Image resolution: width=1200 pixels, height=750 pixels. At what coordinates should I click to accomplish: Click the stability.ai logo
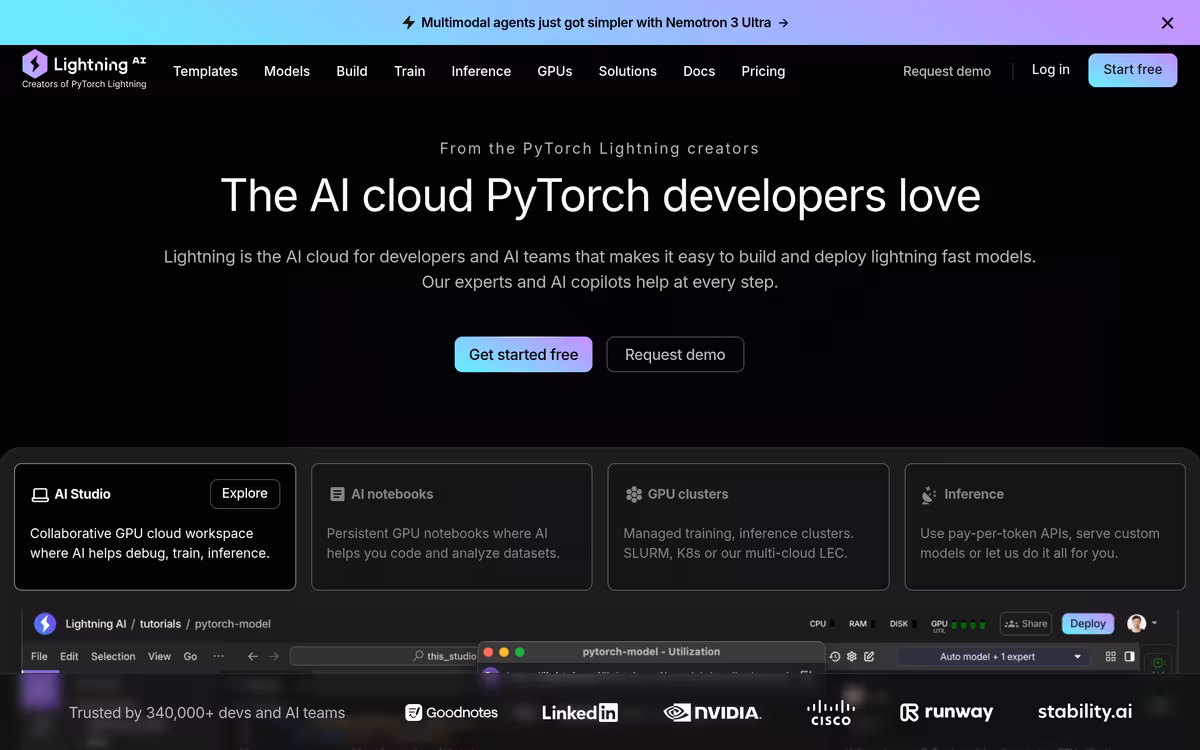tap(1085, 712)
